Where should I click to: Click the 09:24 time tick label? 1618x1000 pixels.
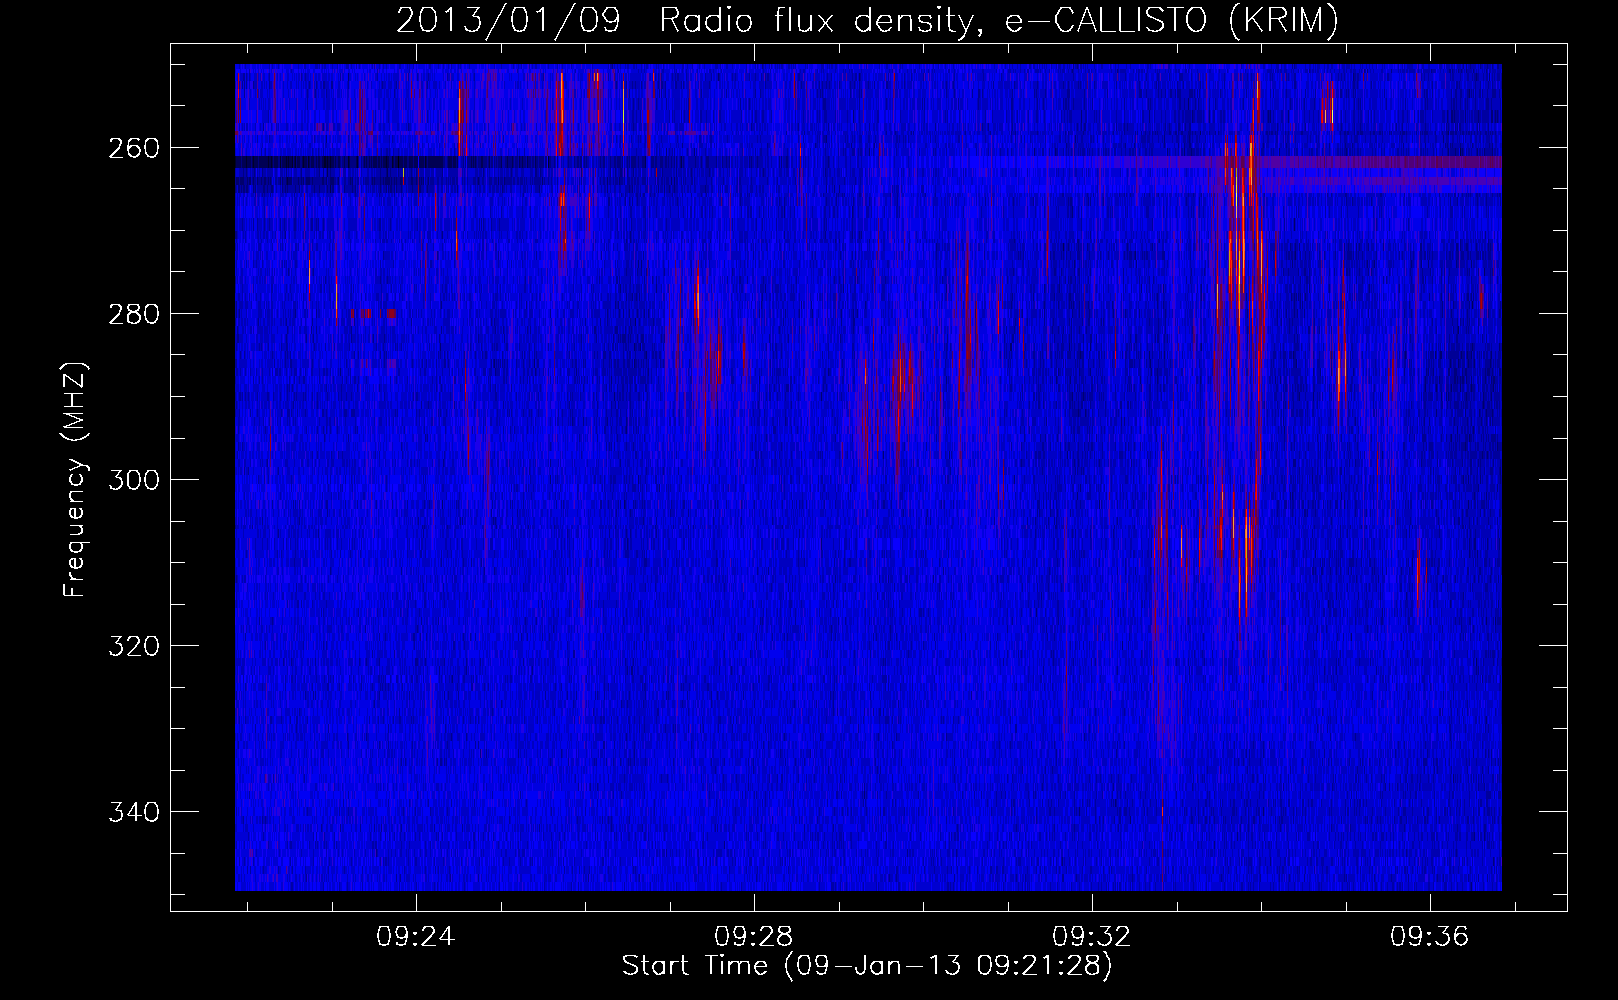tap(415, 936)
